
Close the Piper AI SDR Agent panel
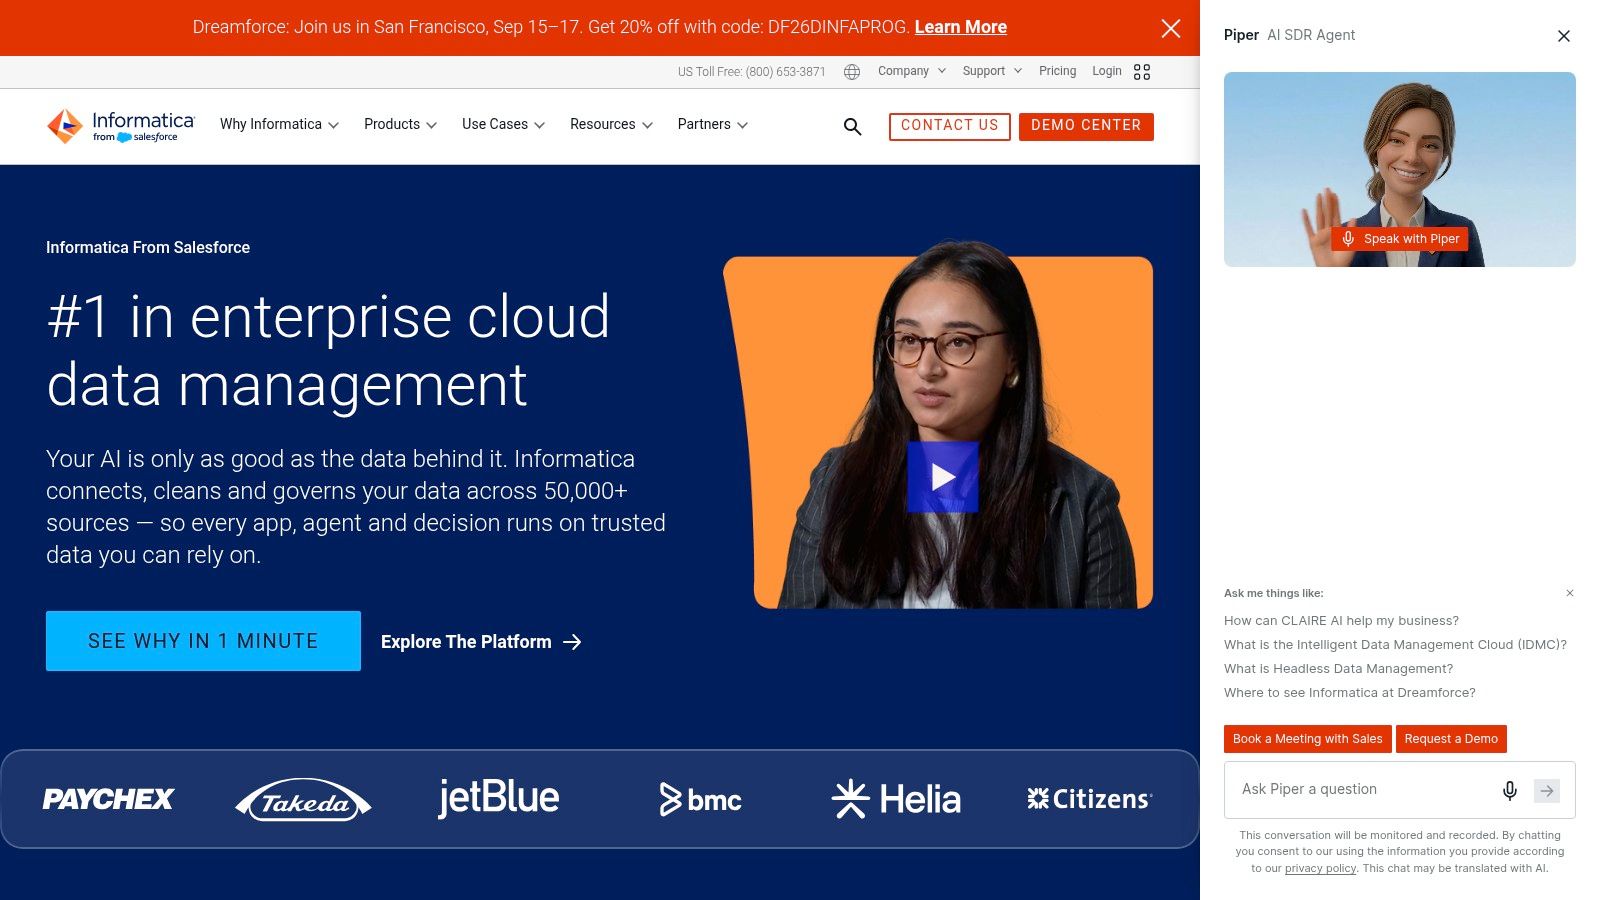coord(1564,36)
